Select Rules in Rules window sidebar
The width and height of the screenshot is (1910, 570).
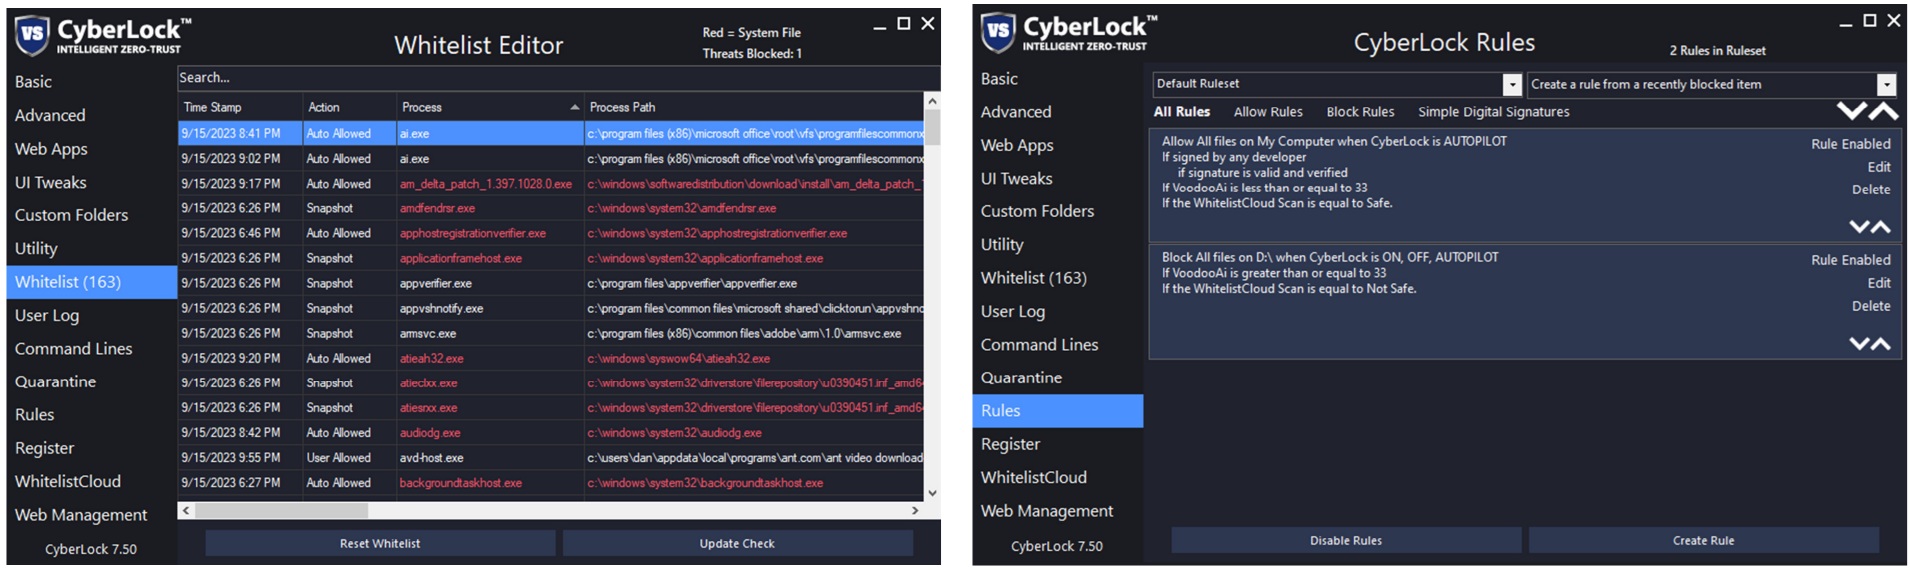pyautogui.click(x=1057, y=411)
